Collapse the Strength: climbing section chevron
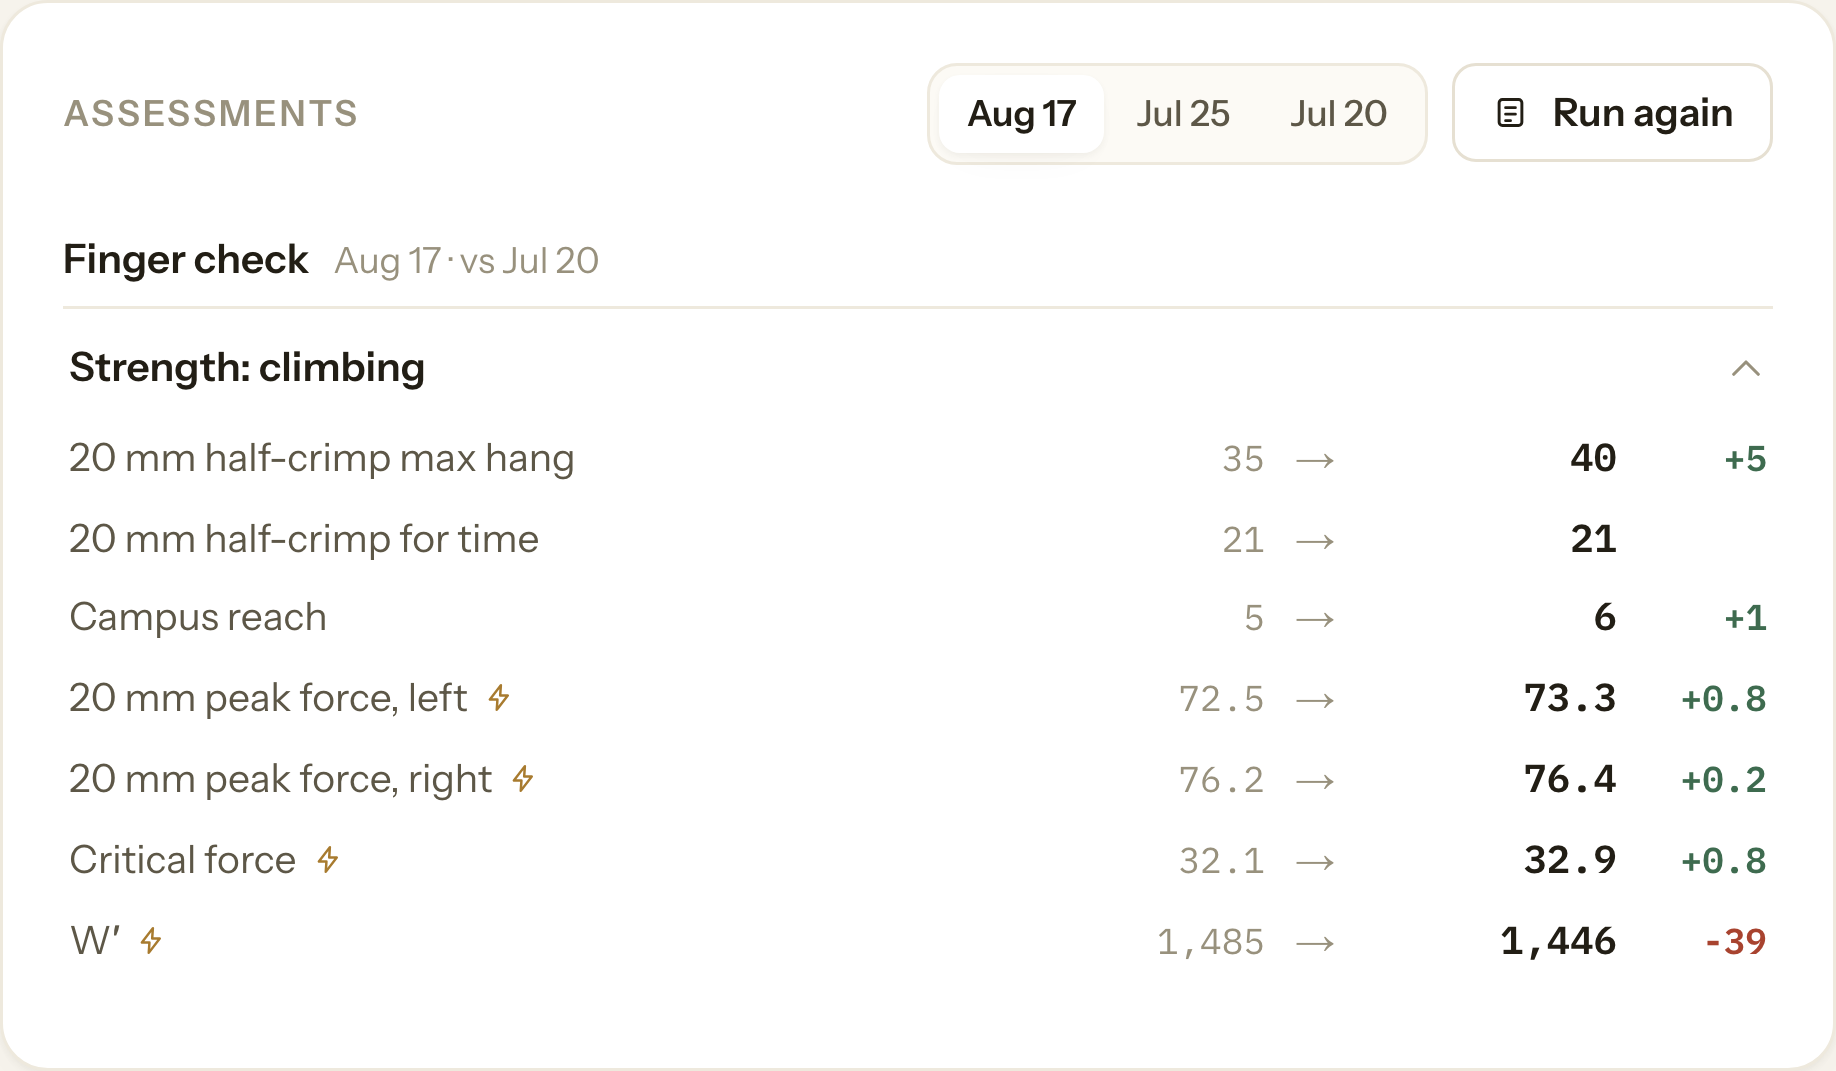 click(1745, 368)
